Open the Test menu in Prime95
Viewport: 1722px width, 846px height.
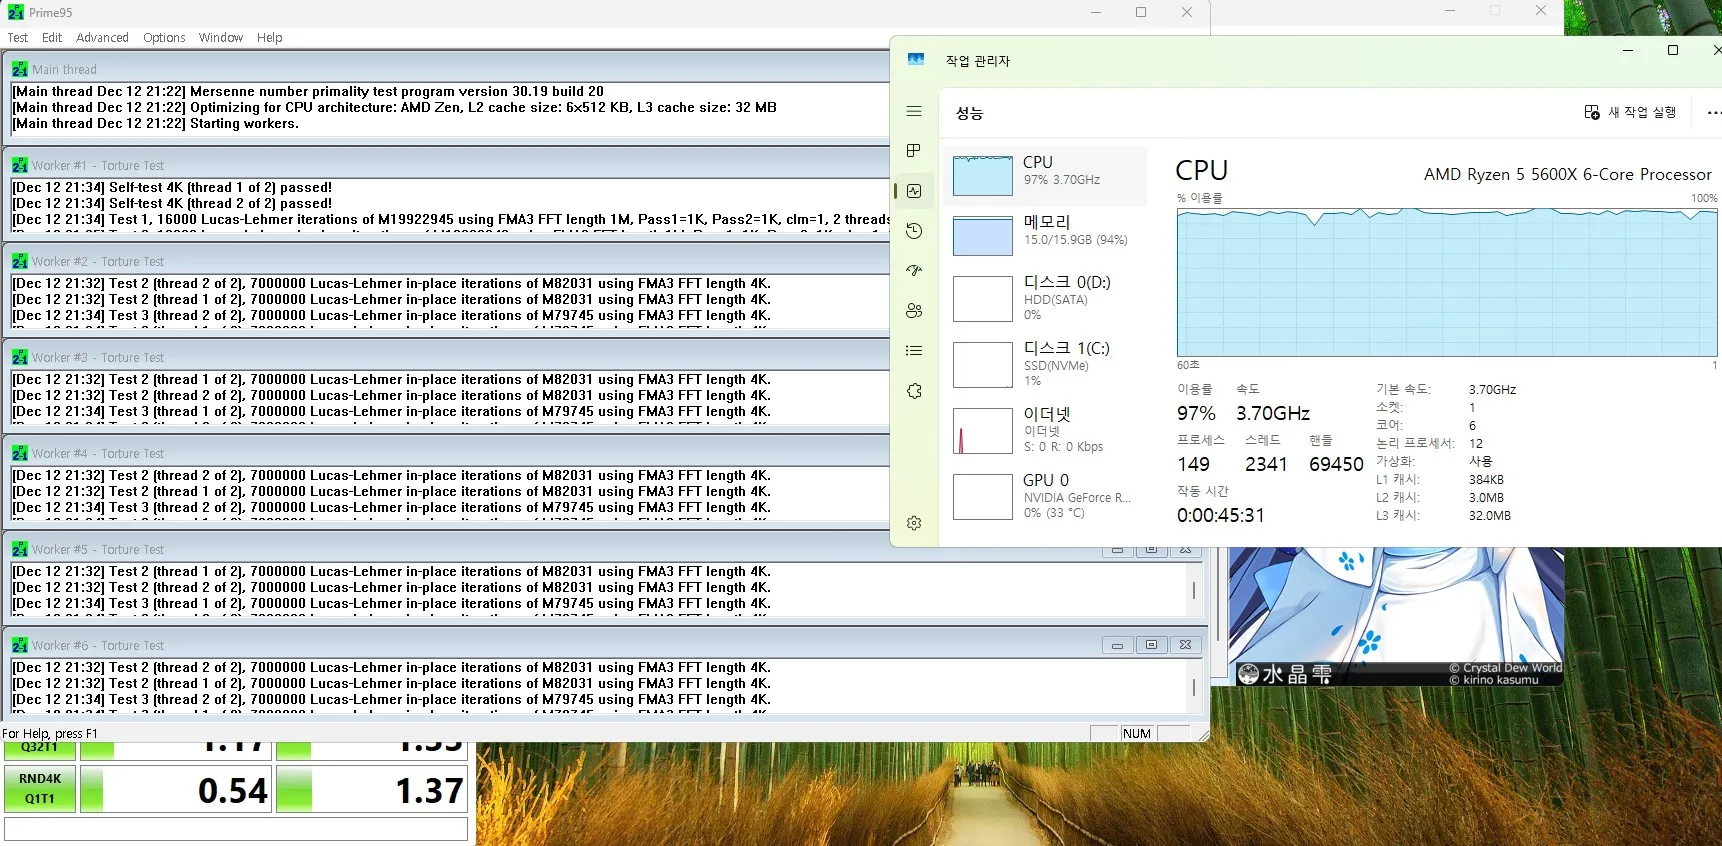point(18,38)
